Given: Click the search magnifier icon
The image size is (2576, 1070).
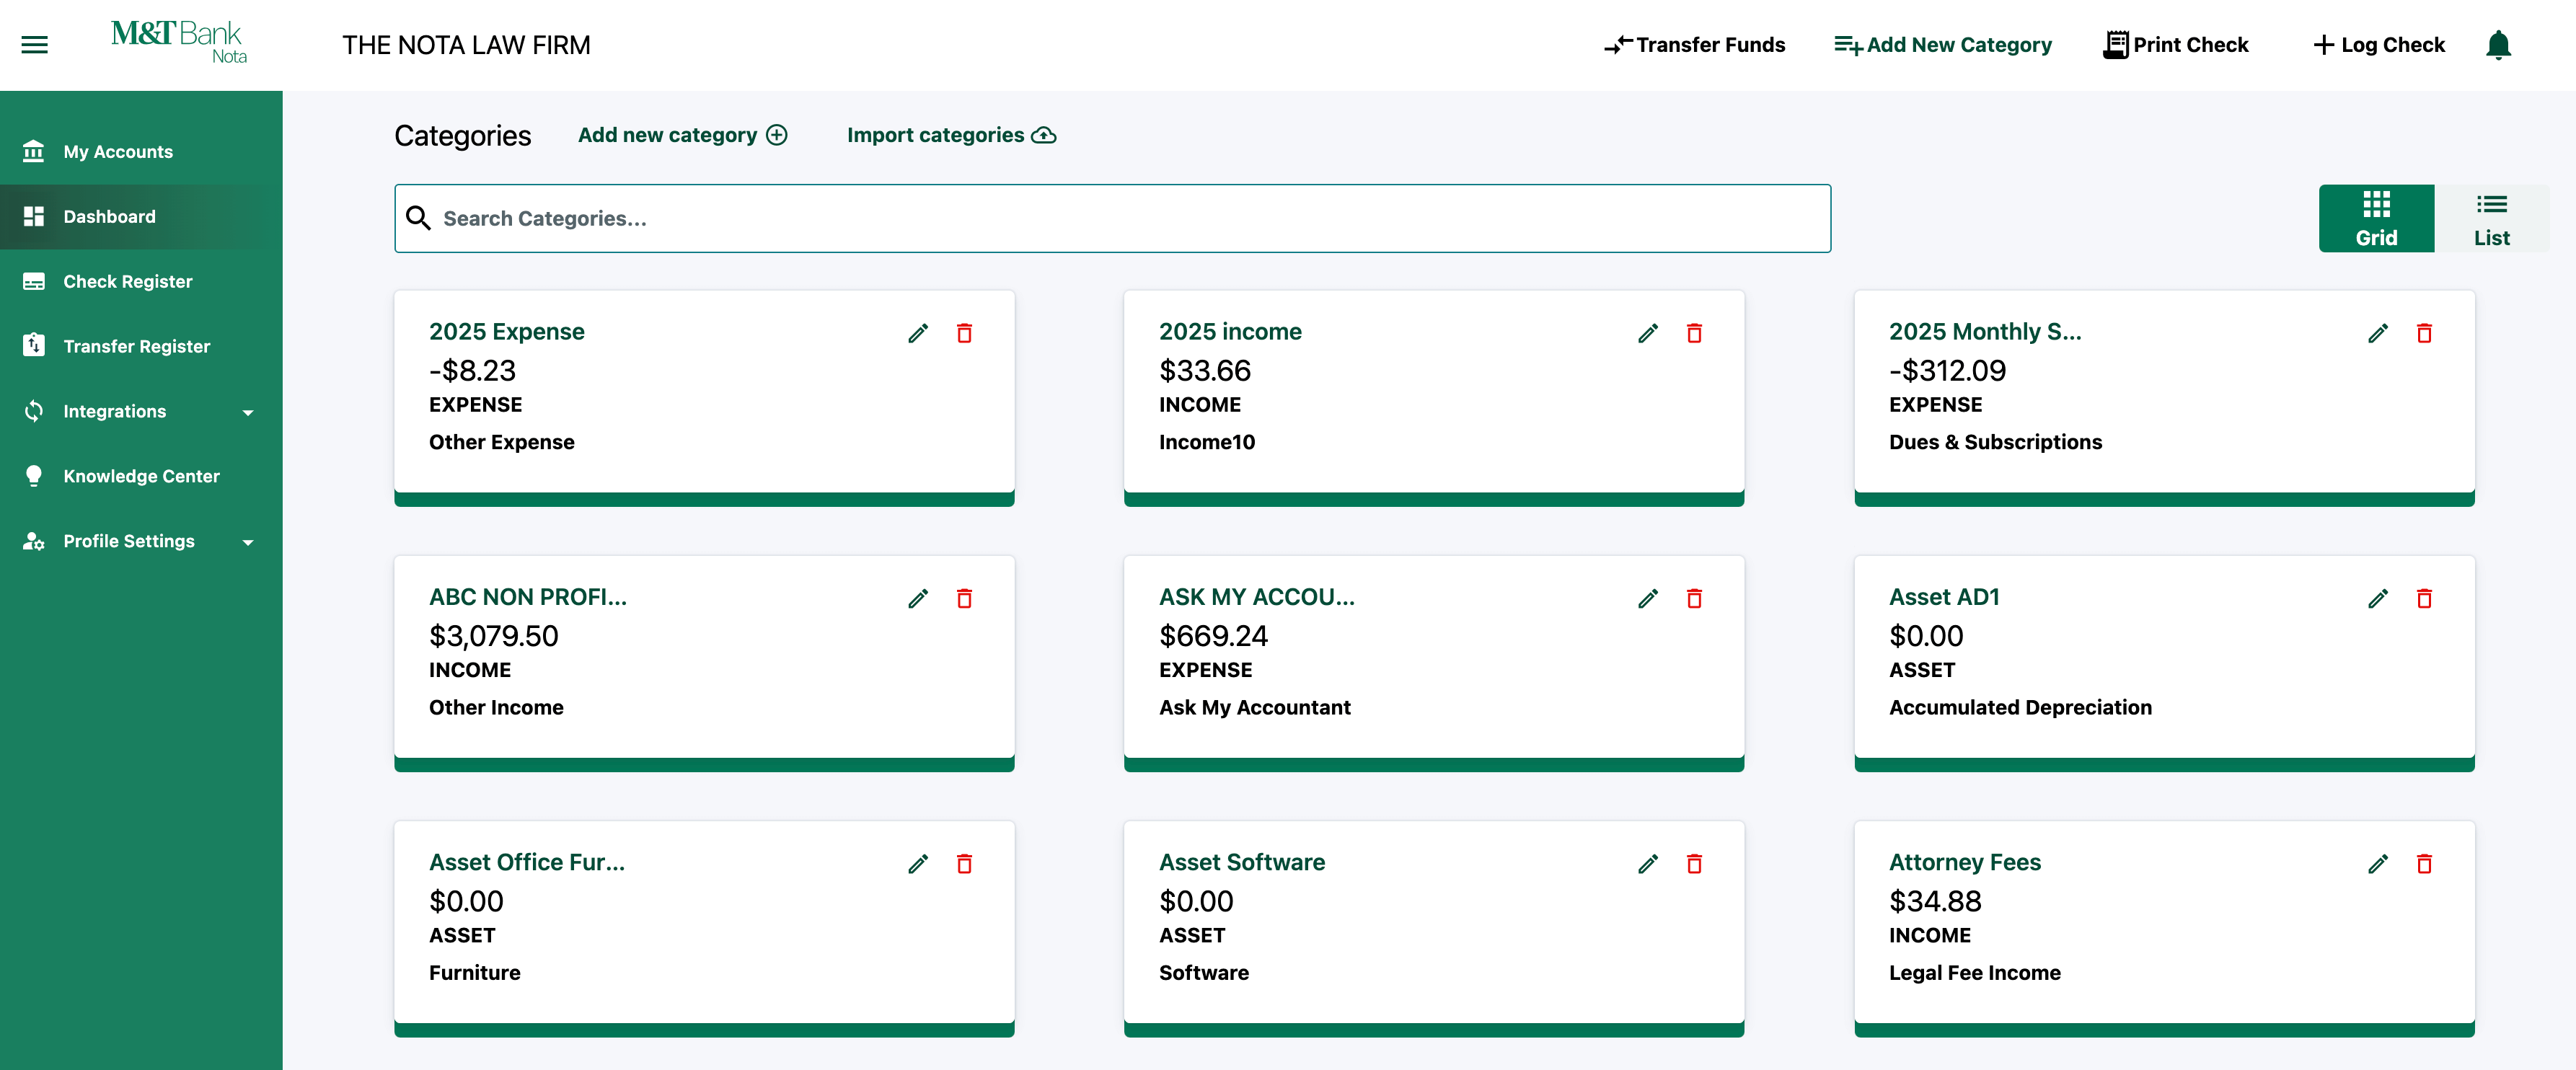Looking at the screenshot, I should click(418, 218).
